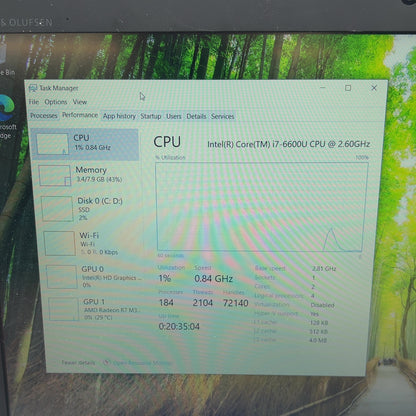Click the 2104 threads count

tap(203, 303)
